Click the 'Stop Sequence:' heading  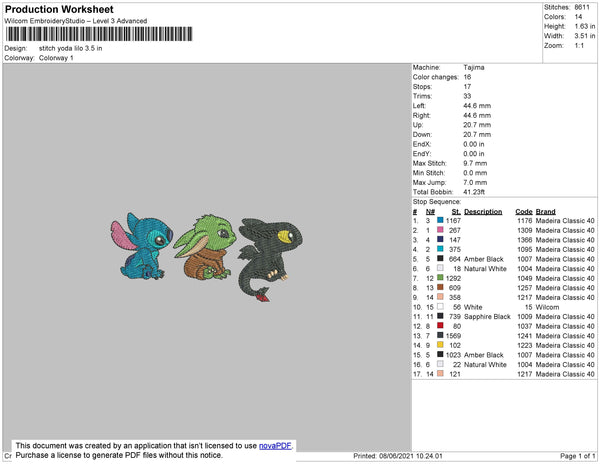437,202
